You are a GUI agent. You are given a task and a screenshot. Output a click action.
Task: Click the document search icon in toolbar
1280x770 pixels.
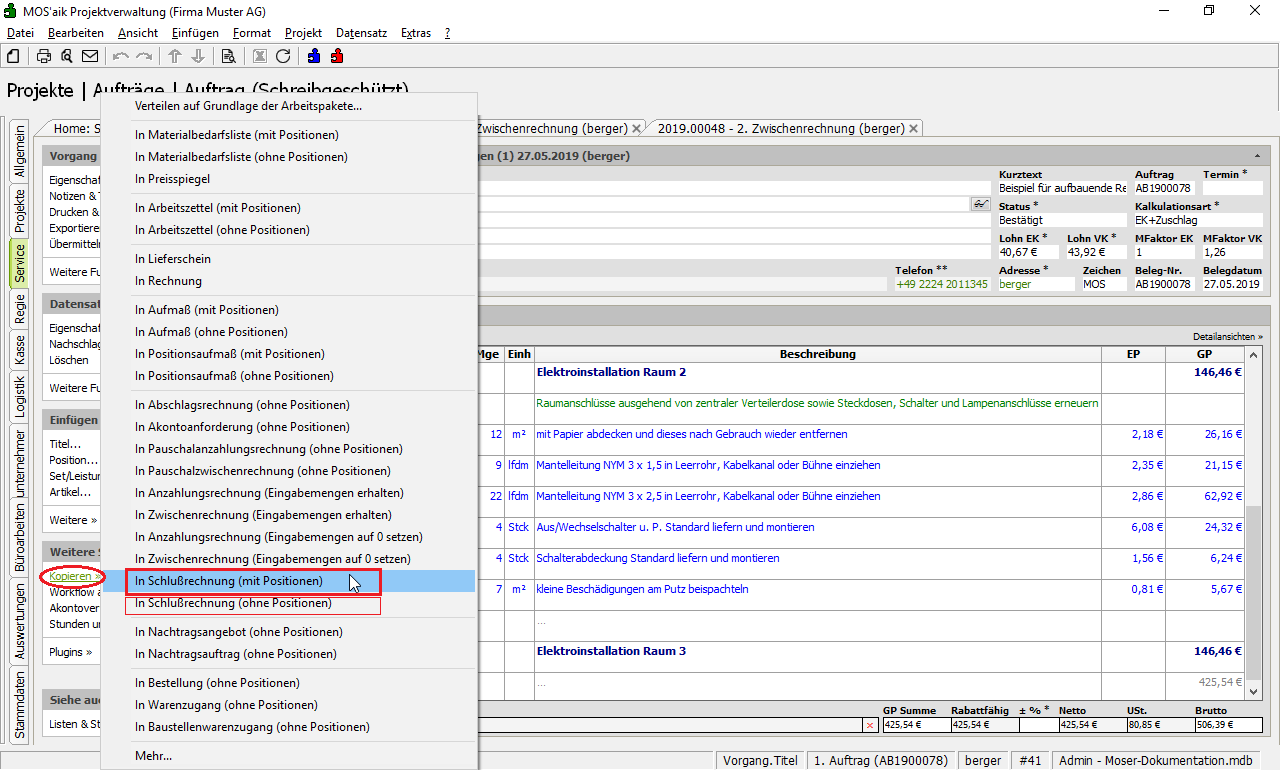(228, 56)
